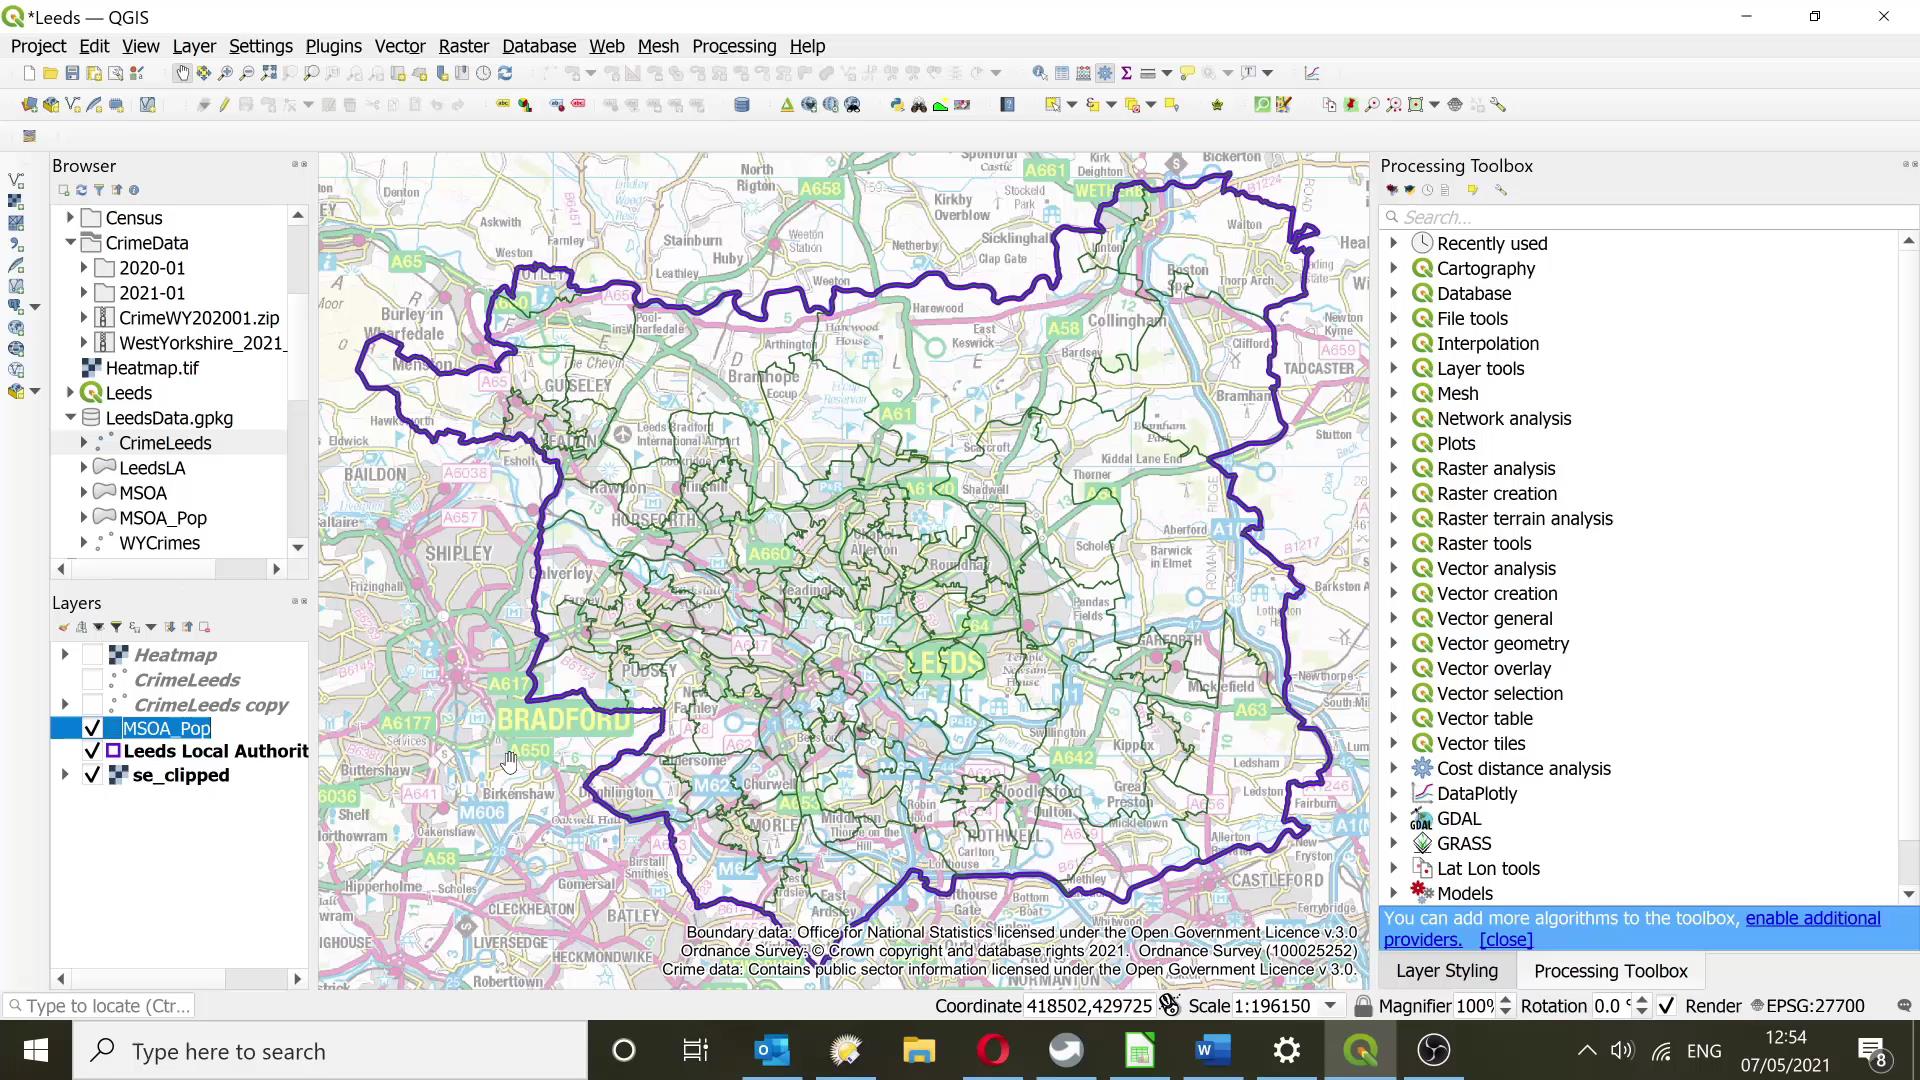Open the Processing menu

[733, 46]
